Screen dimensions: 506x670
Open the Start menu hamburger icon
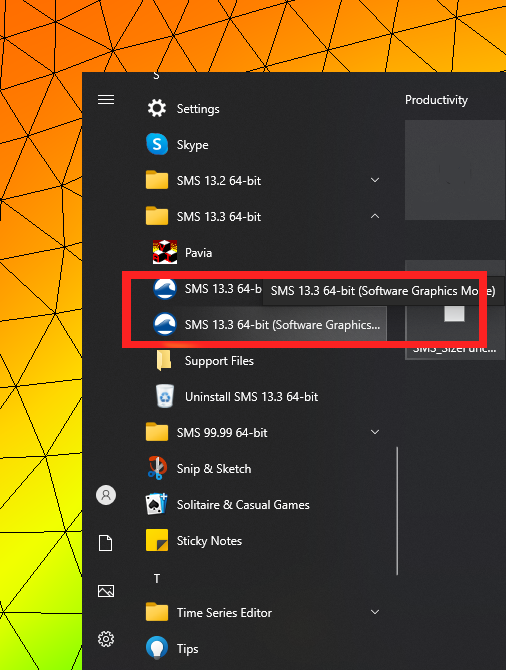106,100
